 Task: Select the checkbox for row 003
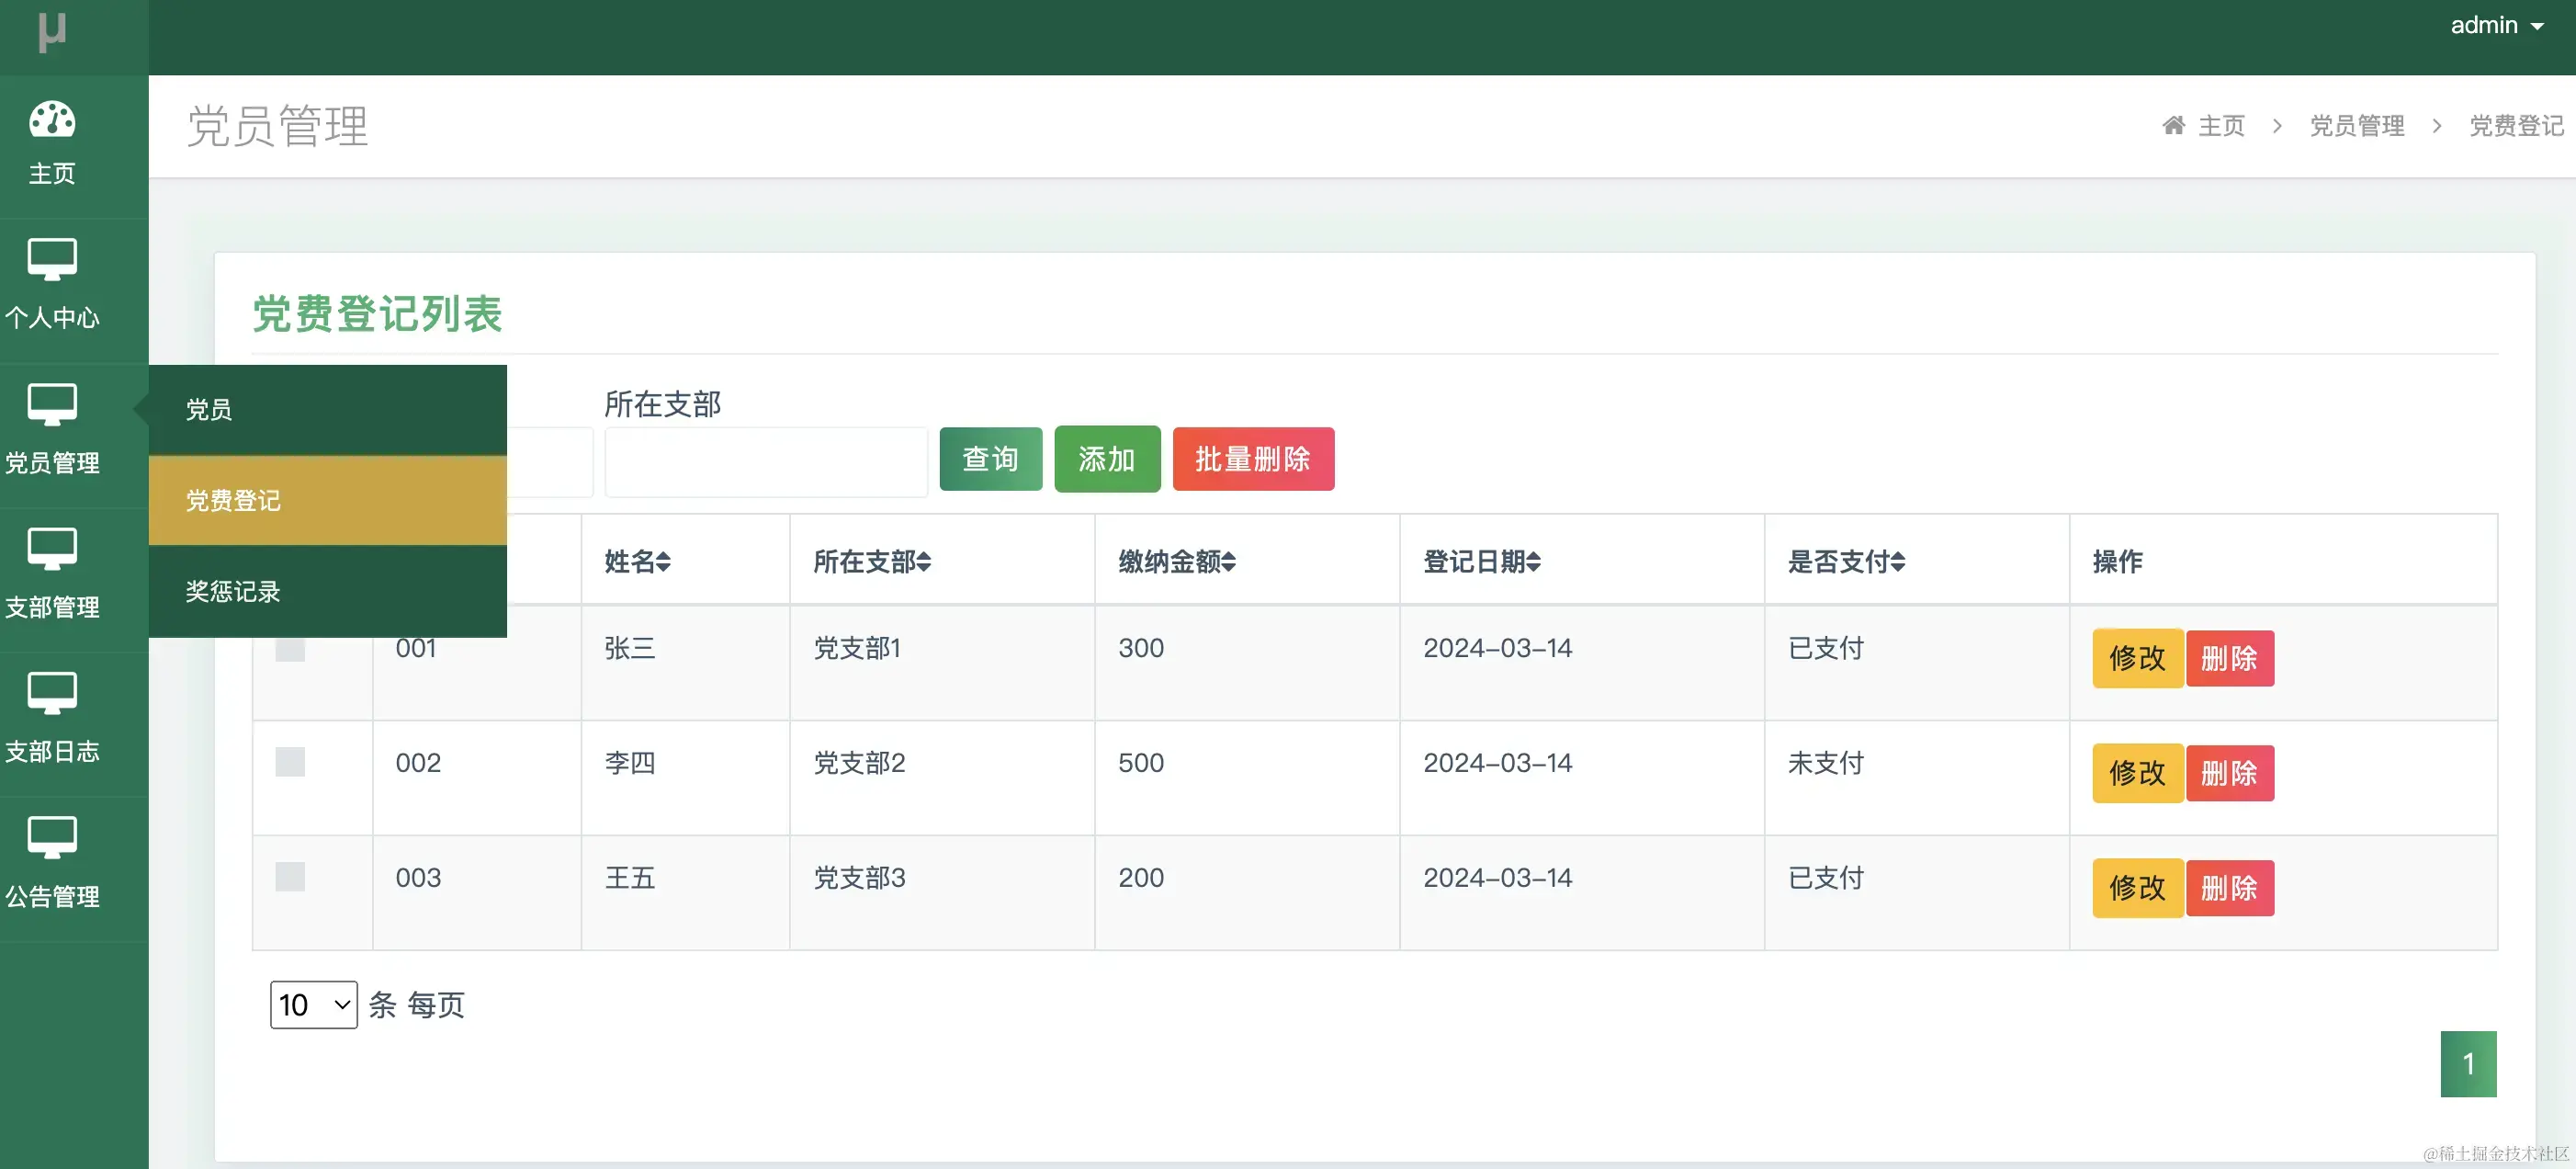pos(290,878)
